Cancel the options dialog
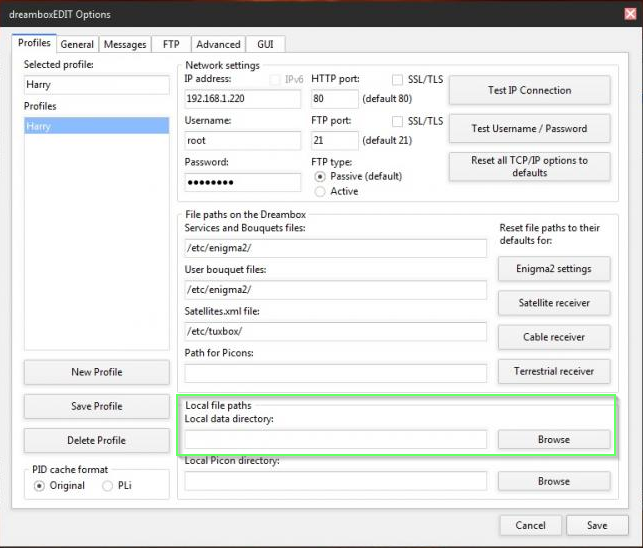The width and height of the screenshot is (643, 548). click(x=530, y=525)
